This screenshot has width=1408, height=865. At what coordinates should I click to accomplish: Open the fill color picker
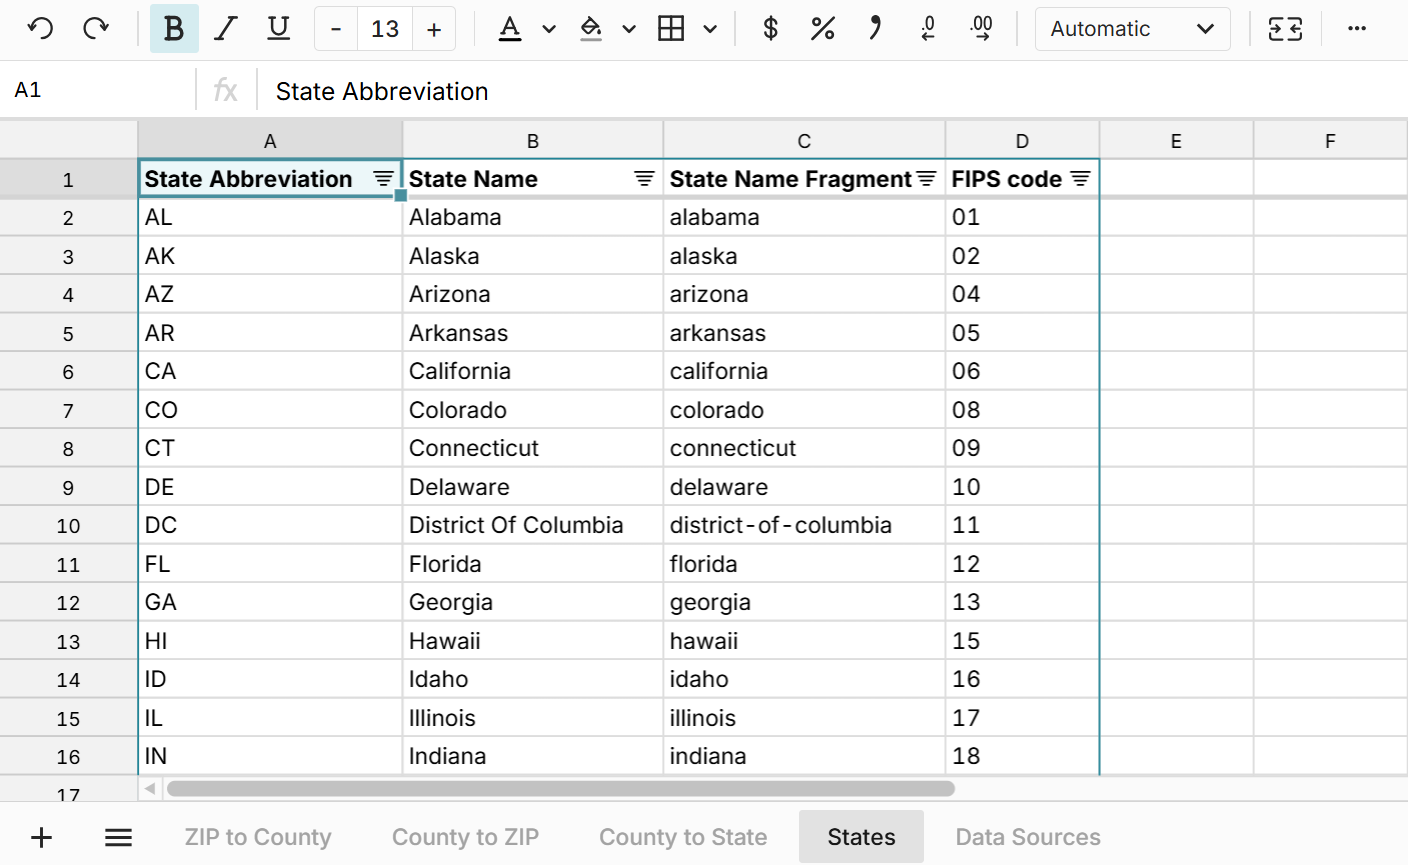629,28
